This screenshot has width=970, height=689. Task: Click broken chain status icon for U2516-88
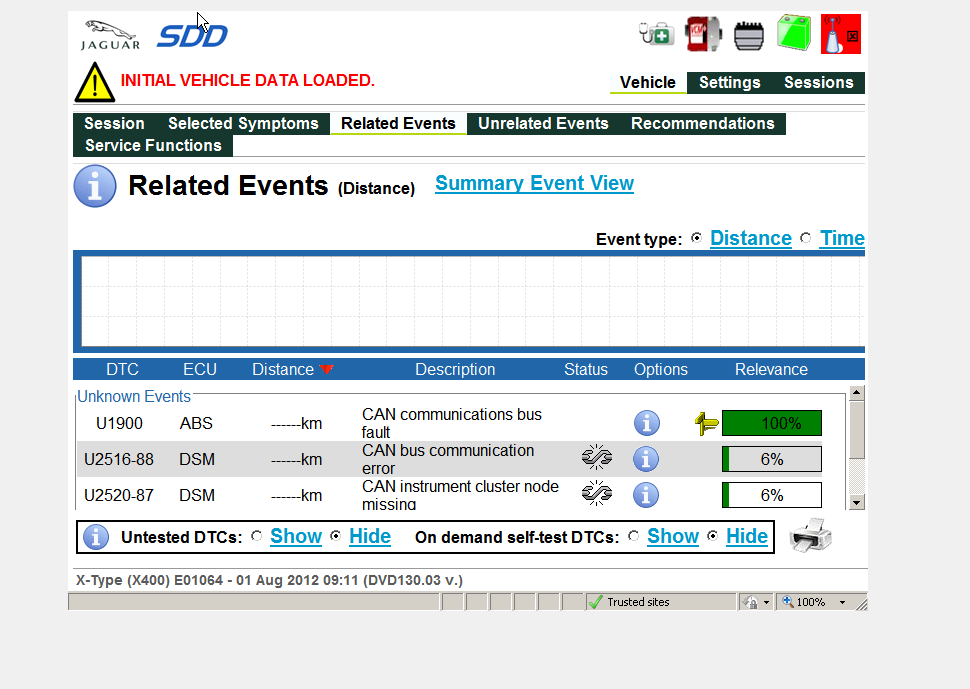[x=596, y=459]
